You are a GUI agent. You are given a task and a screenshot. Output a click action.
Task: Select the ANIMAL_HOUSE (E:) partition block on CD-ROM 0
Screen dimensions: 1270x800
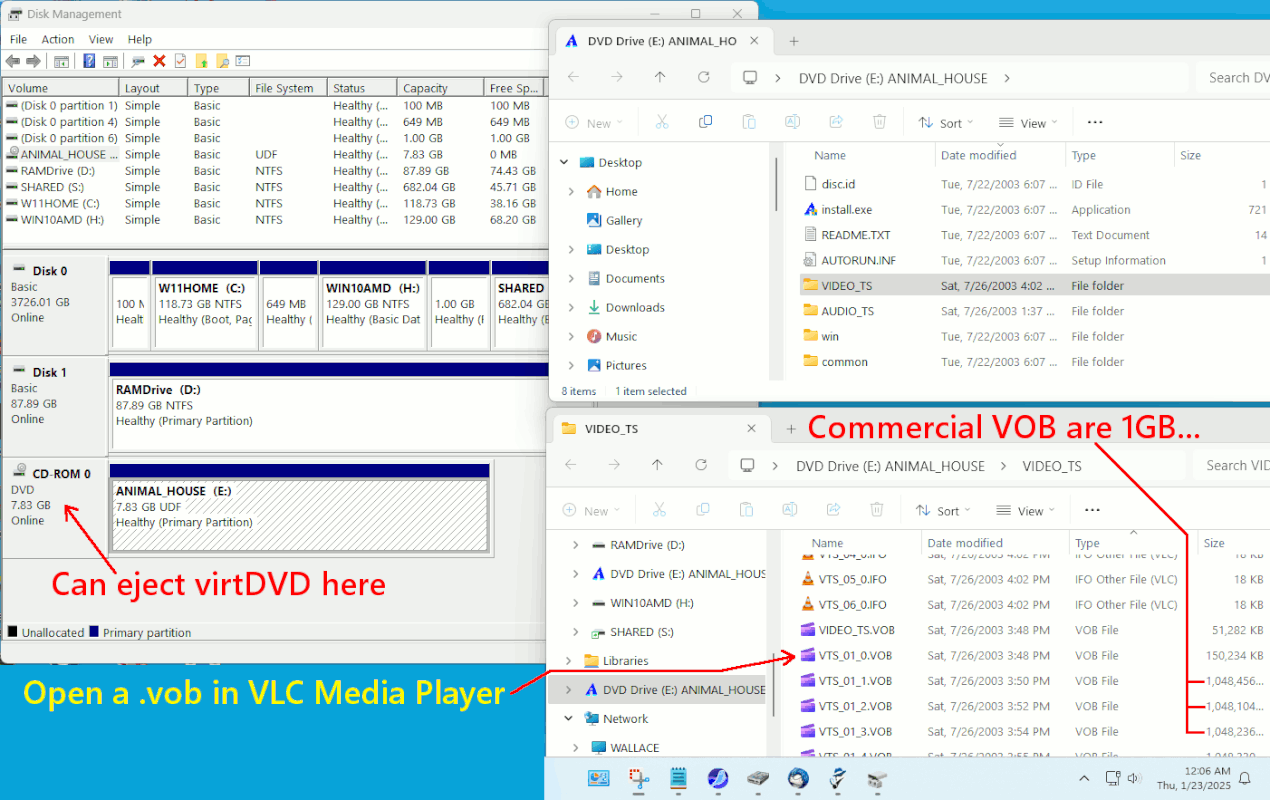point(299,514)
